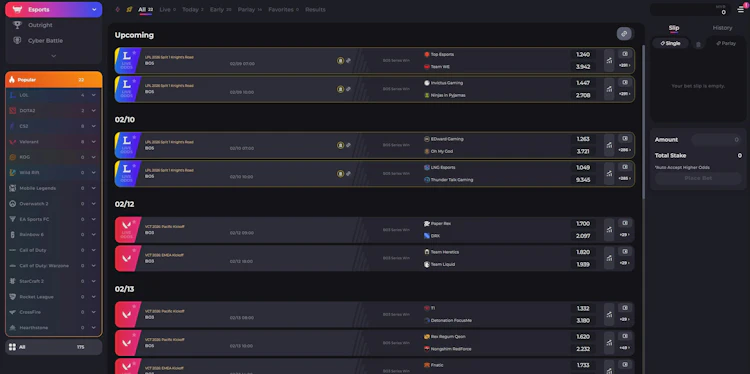Favorite the Paper Rex match star
Image resolution: width=750 pixels, height=374 pixels.
[x=134, y=221]
